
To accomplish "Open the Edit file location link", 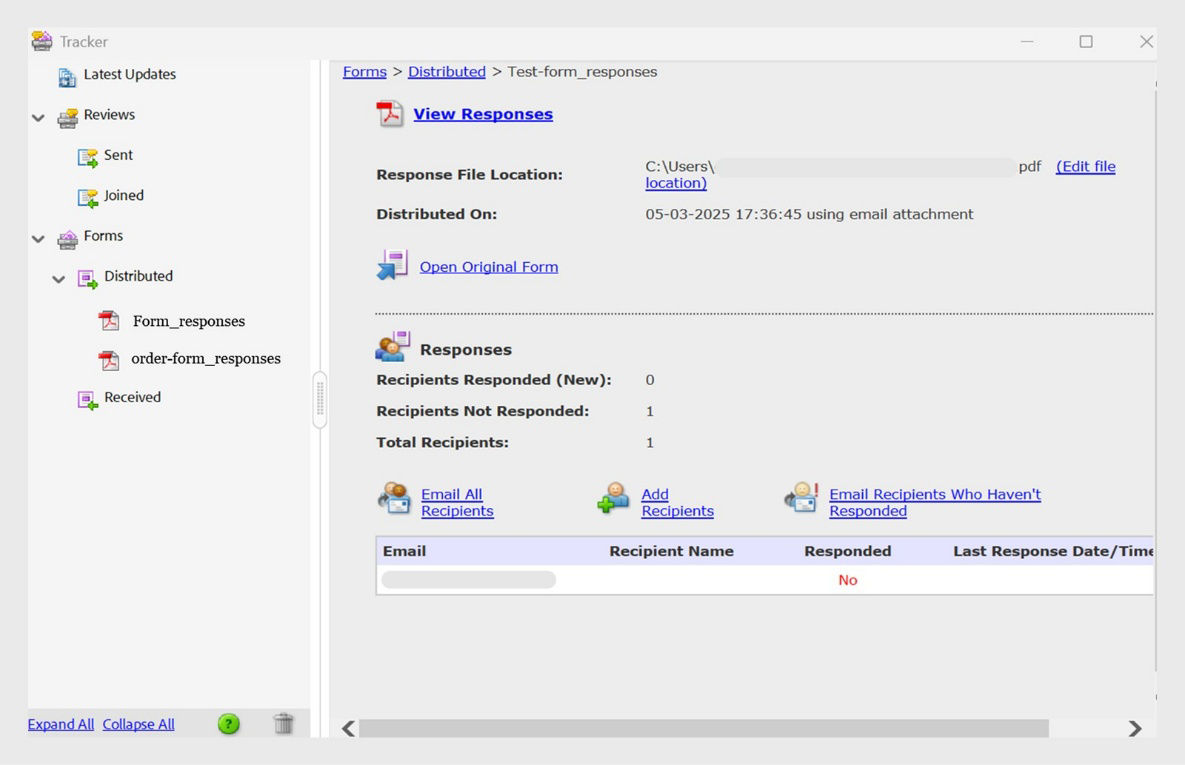I will (x=1086, y=166).
